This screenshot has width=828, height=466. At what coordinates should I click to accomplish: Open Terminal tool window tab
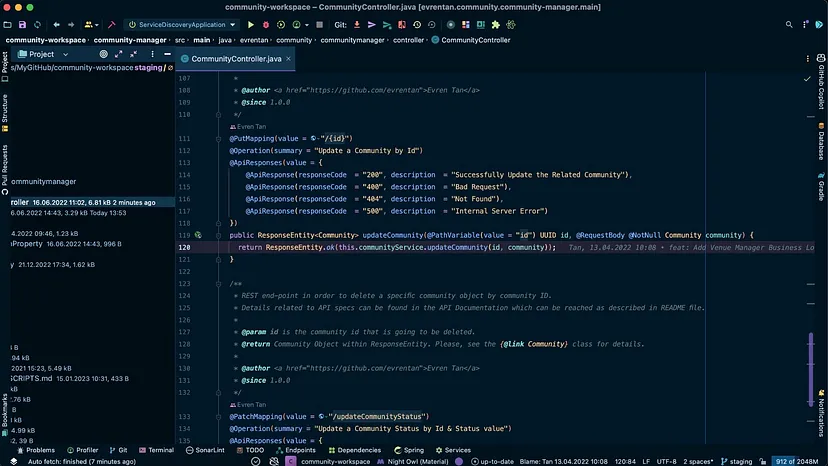[156, 450]
